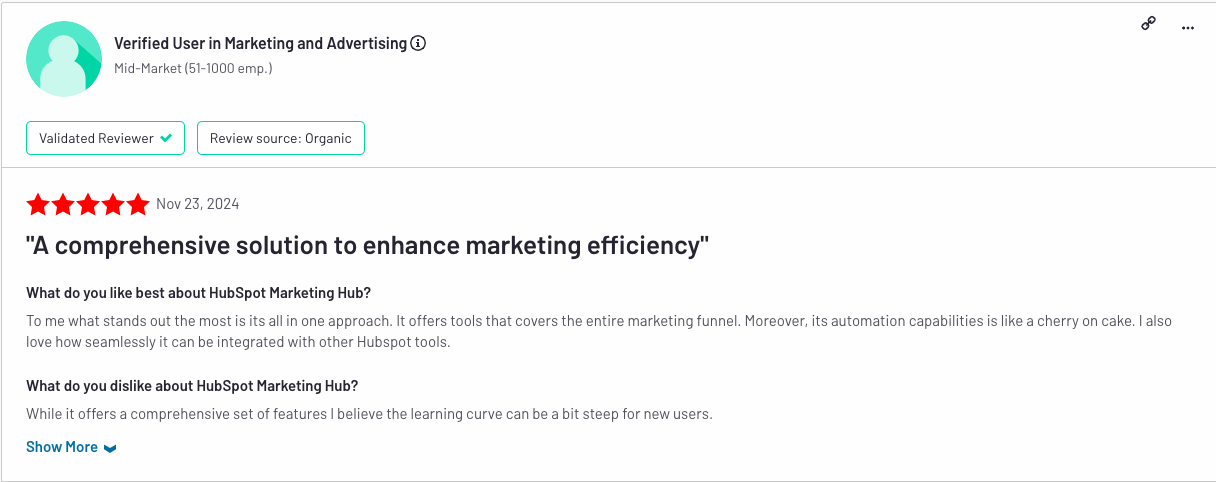Copy review link via chain icon
1216x482 pixels.
[1149, 25]
